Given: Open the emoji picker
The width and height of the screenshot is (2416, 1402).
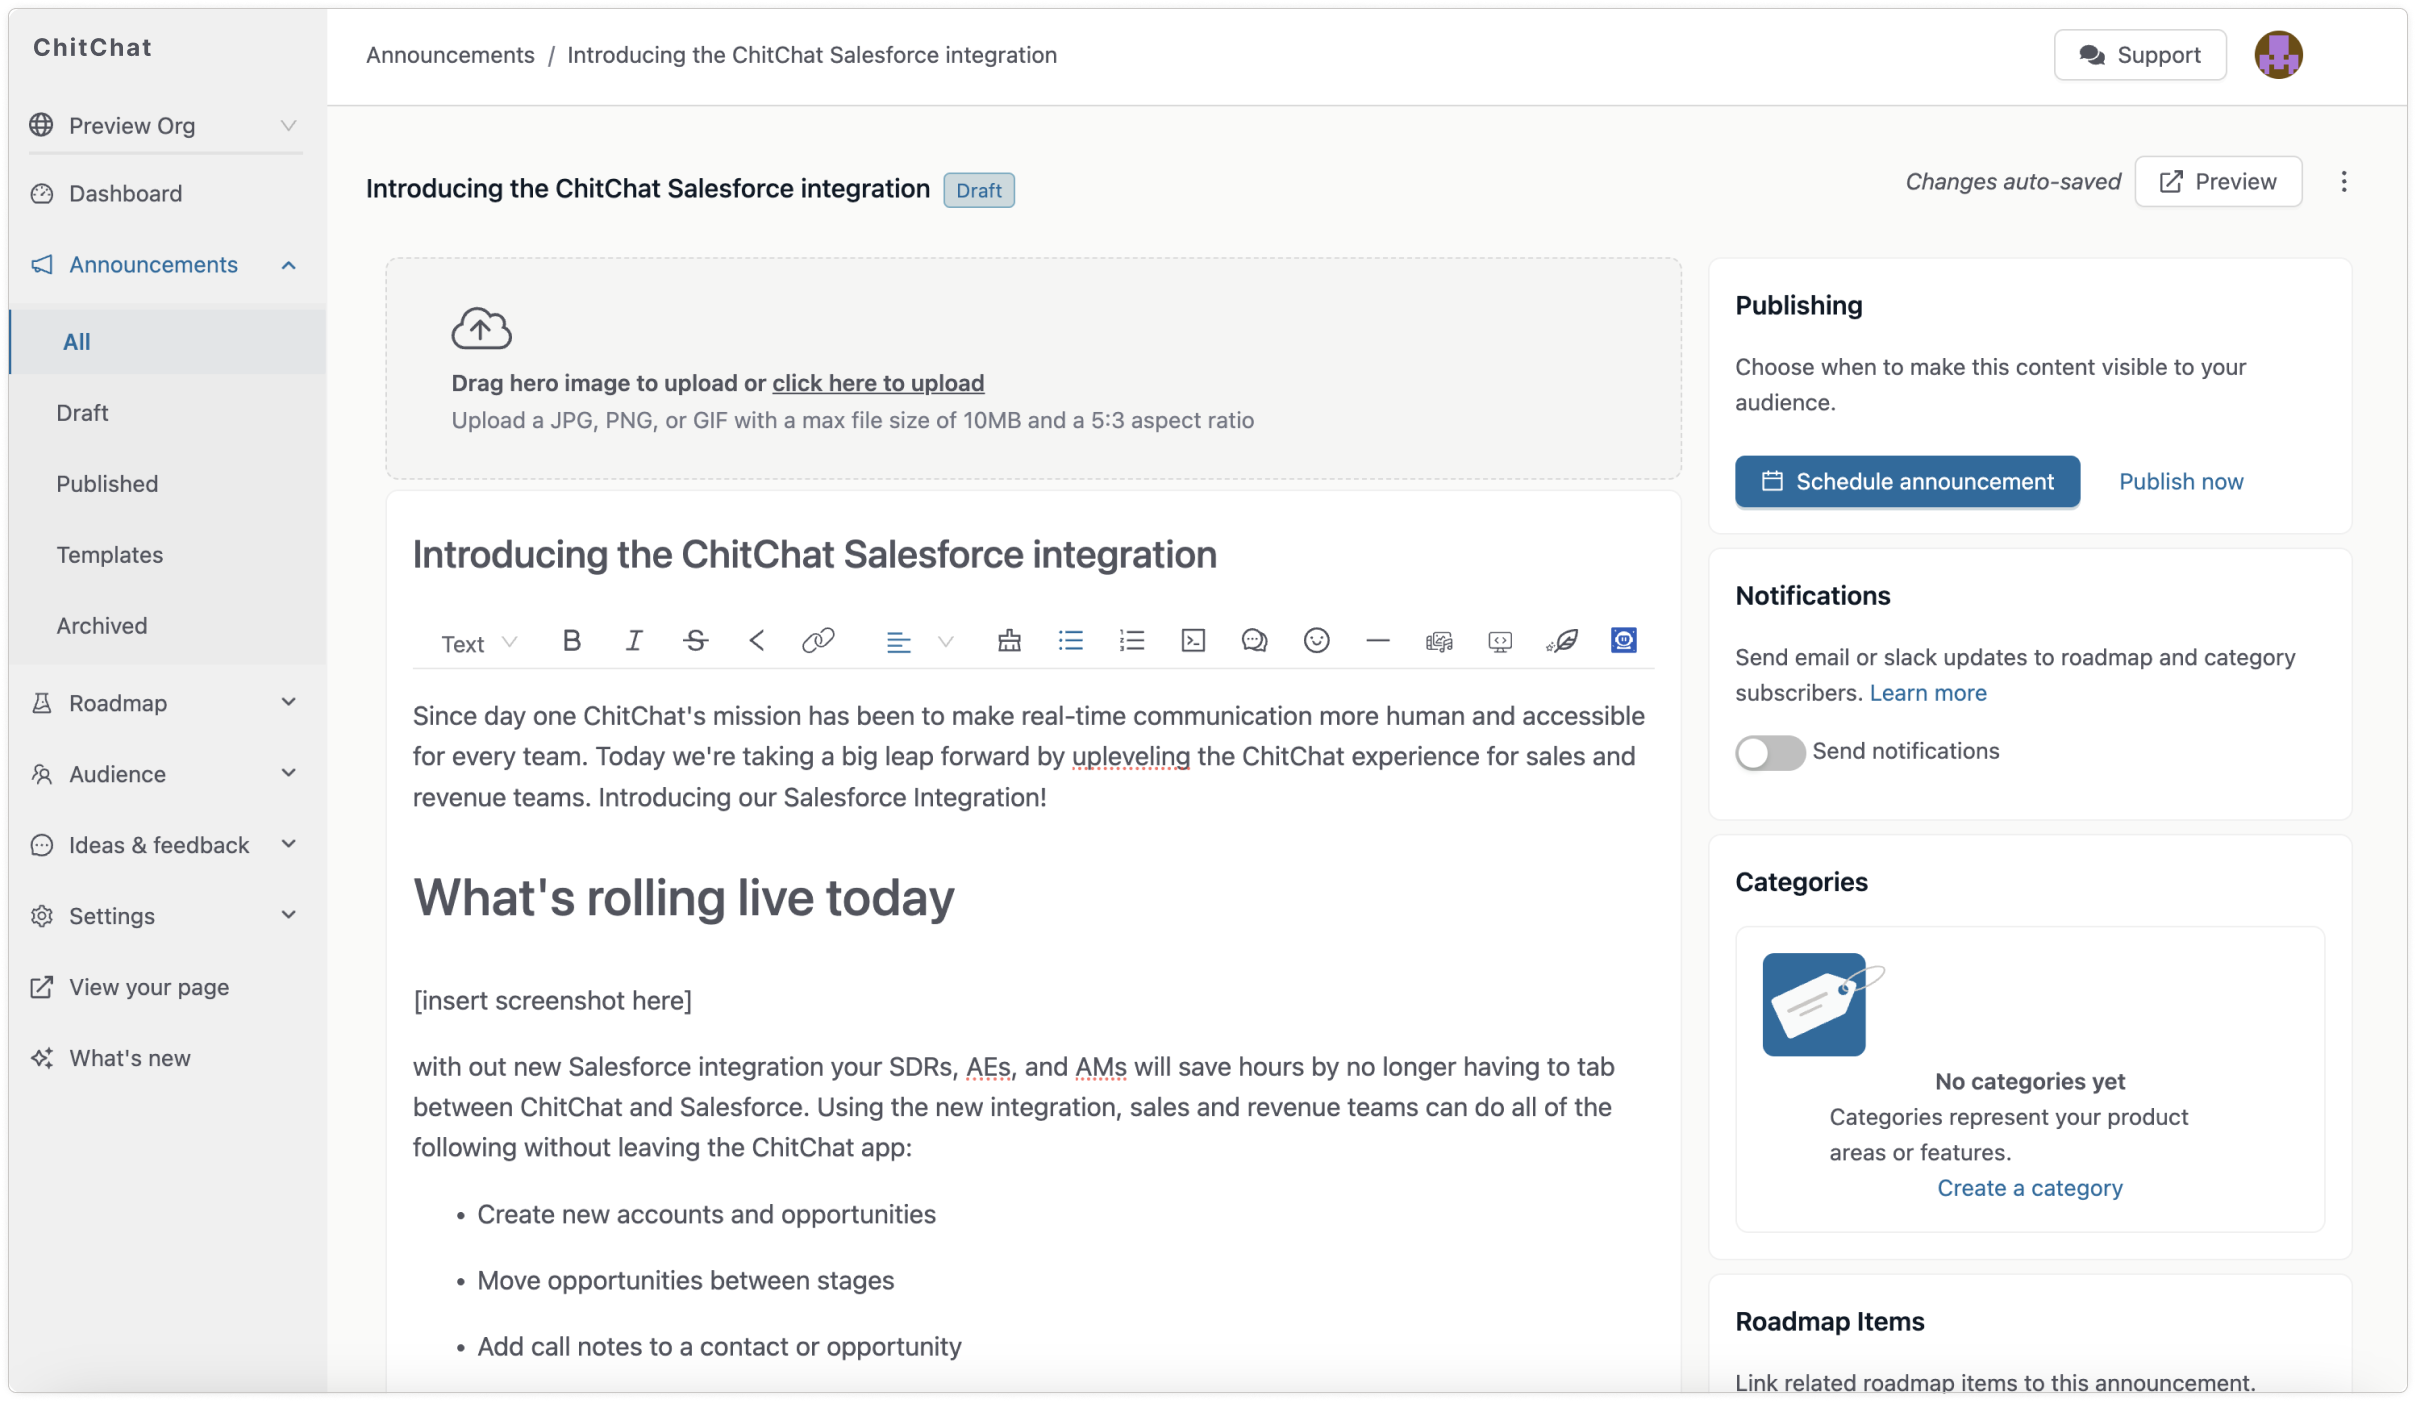Looking at the screenshot, I should [x=1316, y=641].
